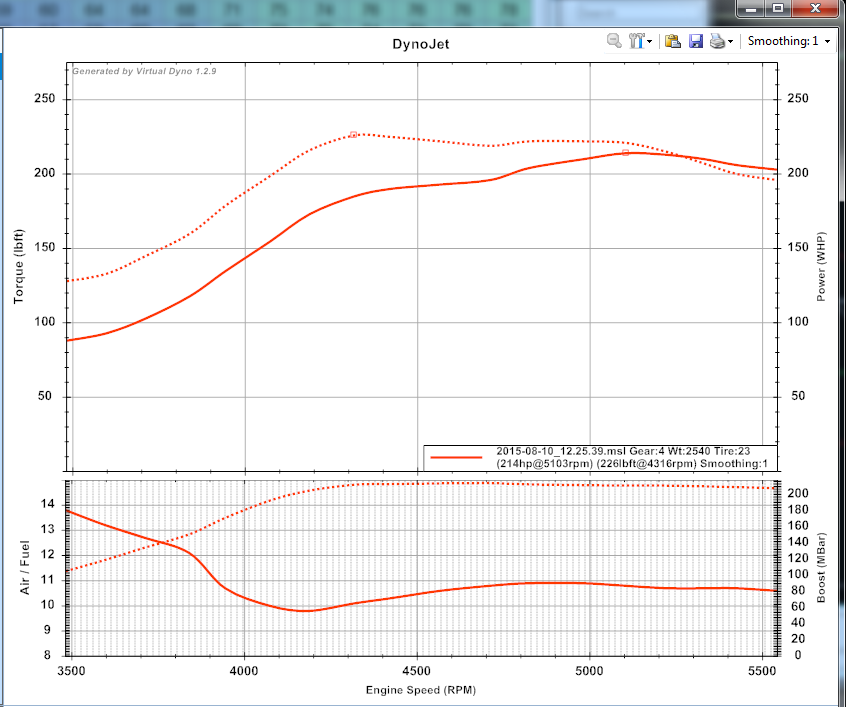Maximize the Virtual Dyno window

[778, 8]
